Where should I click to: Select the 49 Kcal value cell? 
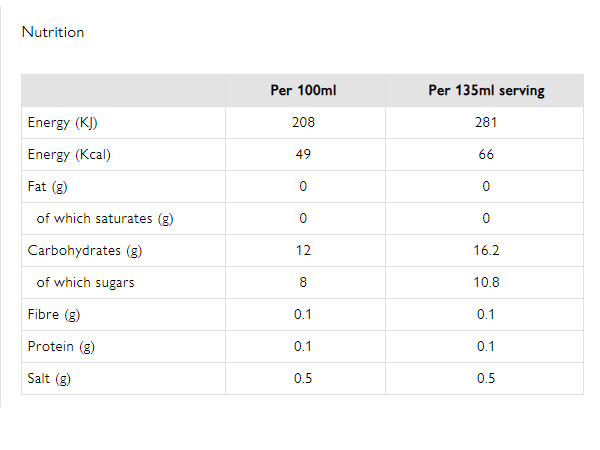(303, 155)
